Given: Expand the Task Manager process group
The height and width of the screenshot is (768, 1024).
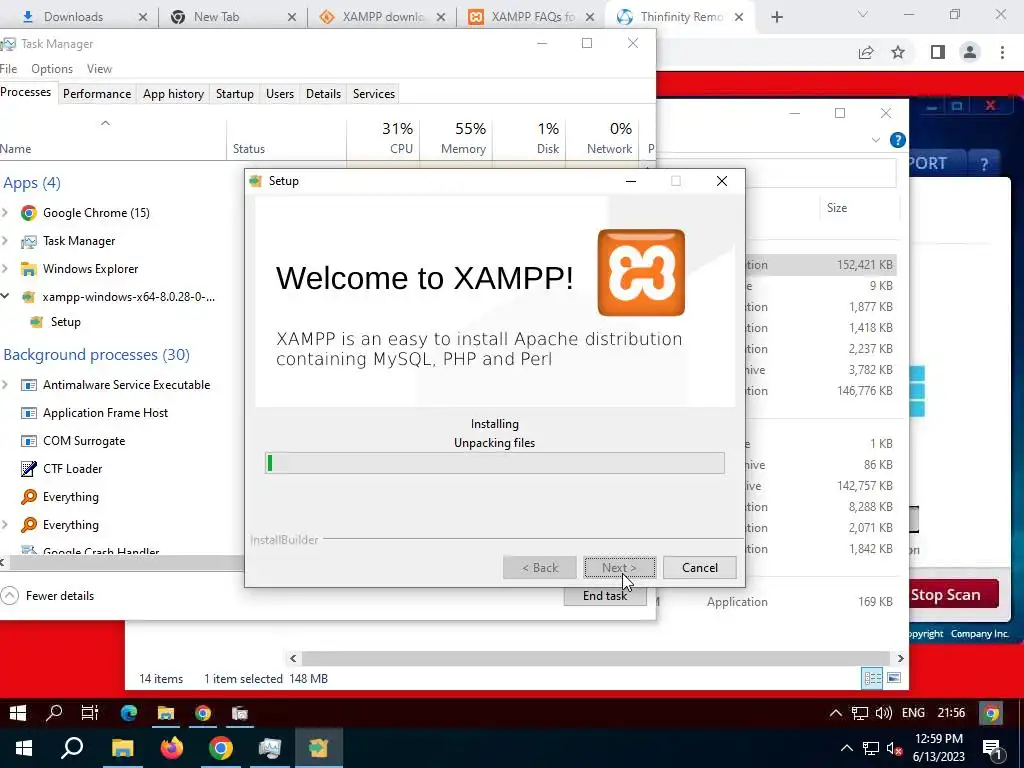Looking at the screenshot, I should click(x=5, y=241).
